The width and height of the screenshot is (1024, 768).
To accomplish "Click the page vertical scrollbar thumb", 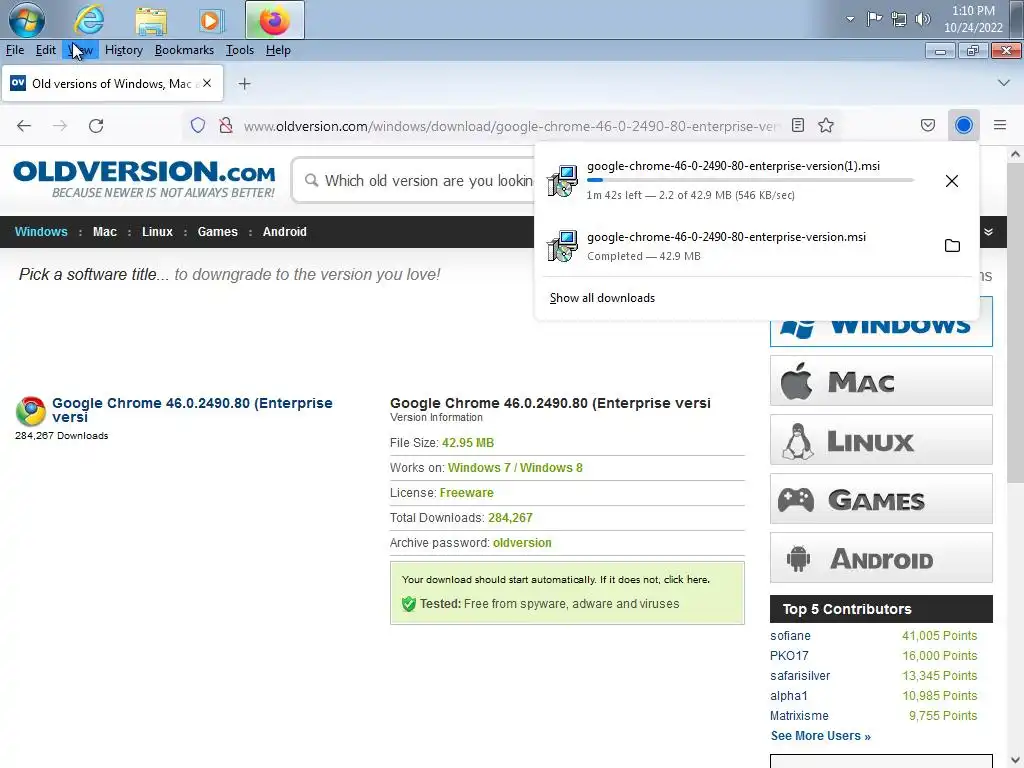I will pos(1015,323).
